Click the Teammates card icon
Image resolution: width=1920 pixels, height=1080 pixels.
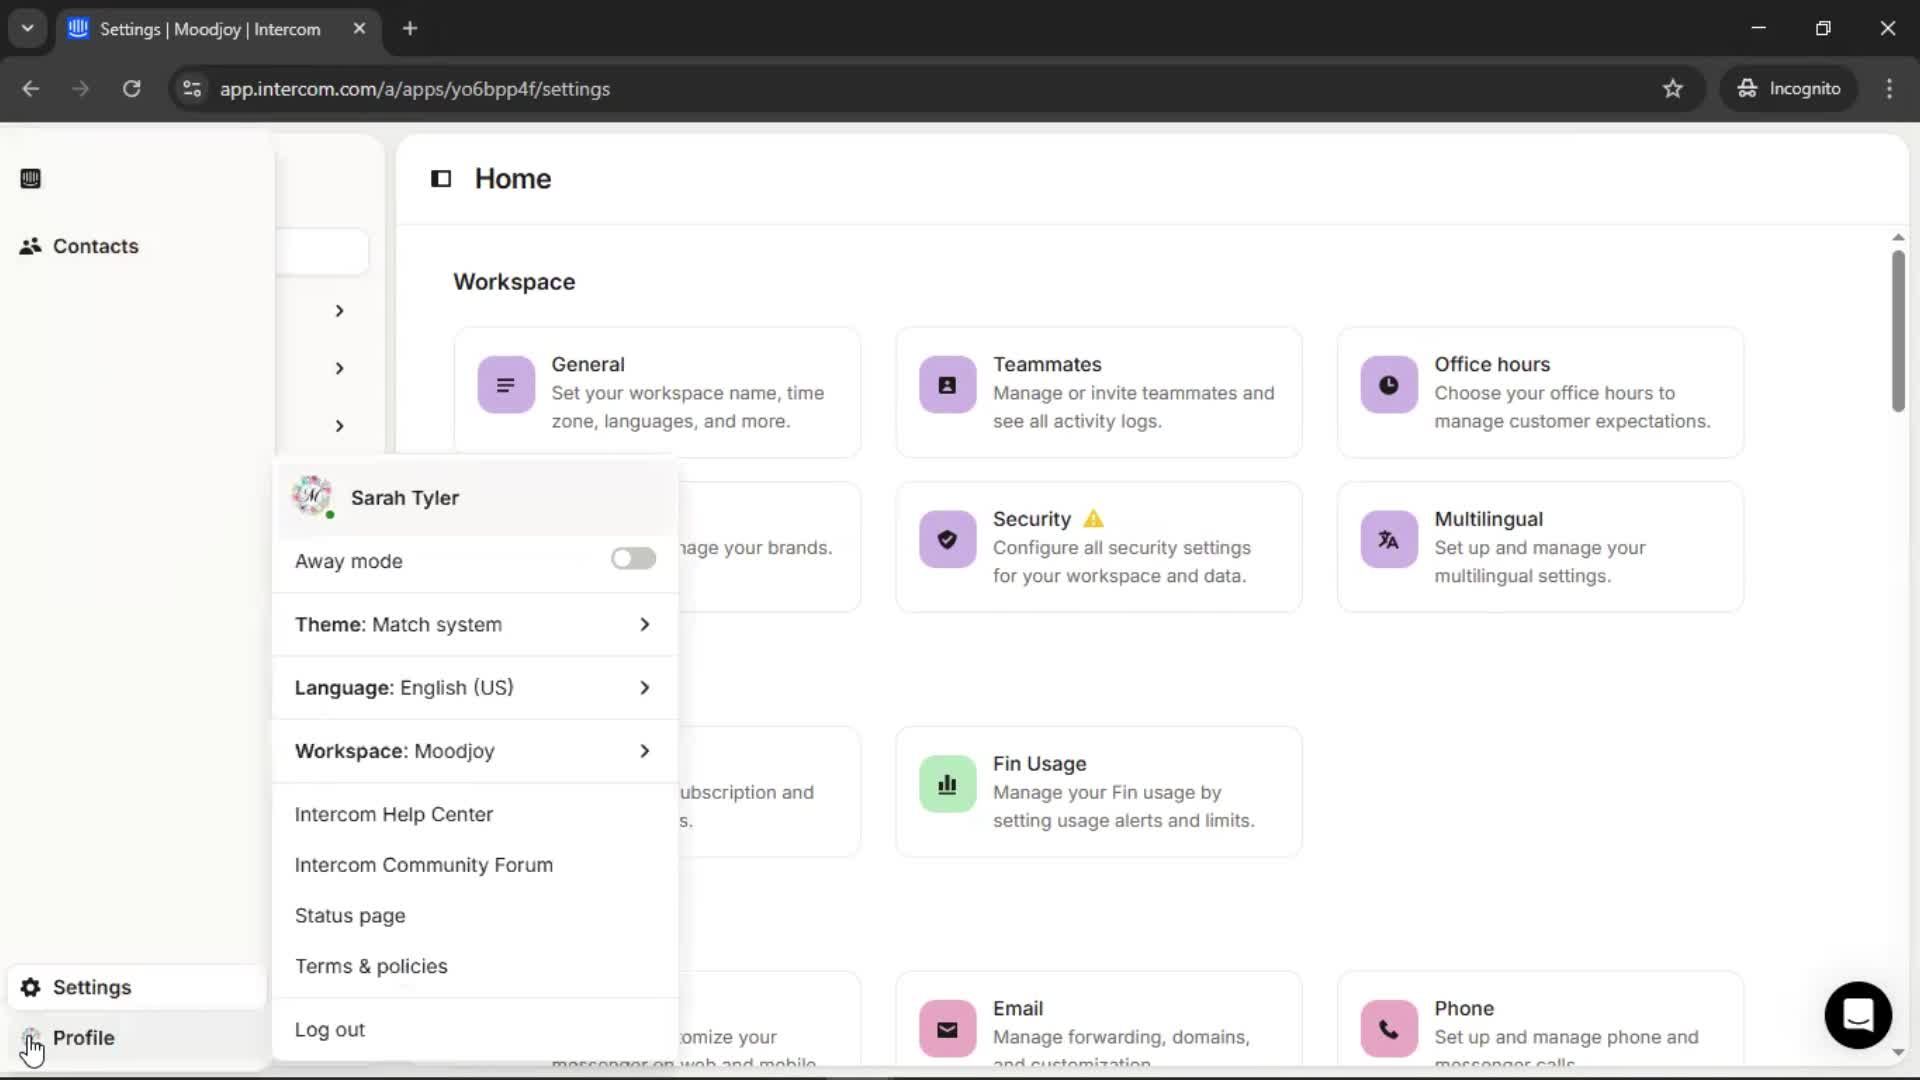[947, 385]
